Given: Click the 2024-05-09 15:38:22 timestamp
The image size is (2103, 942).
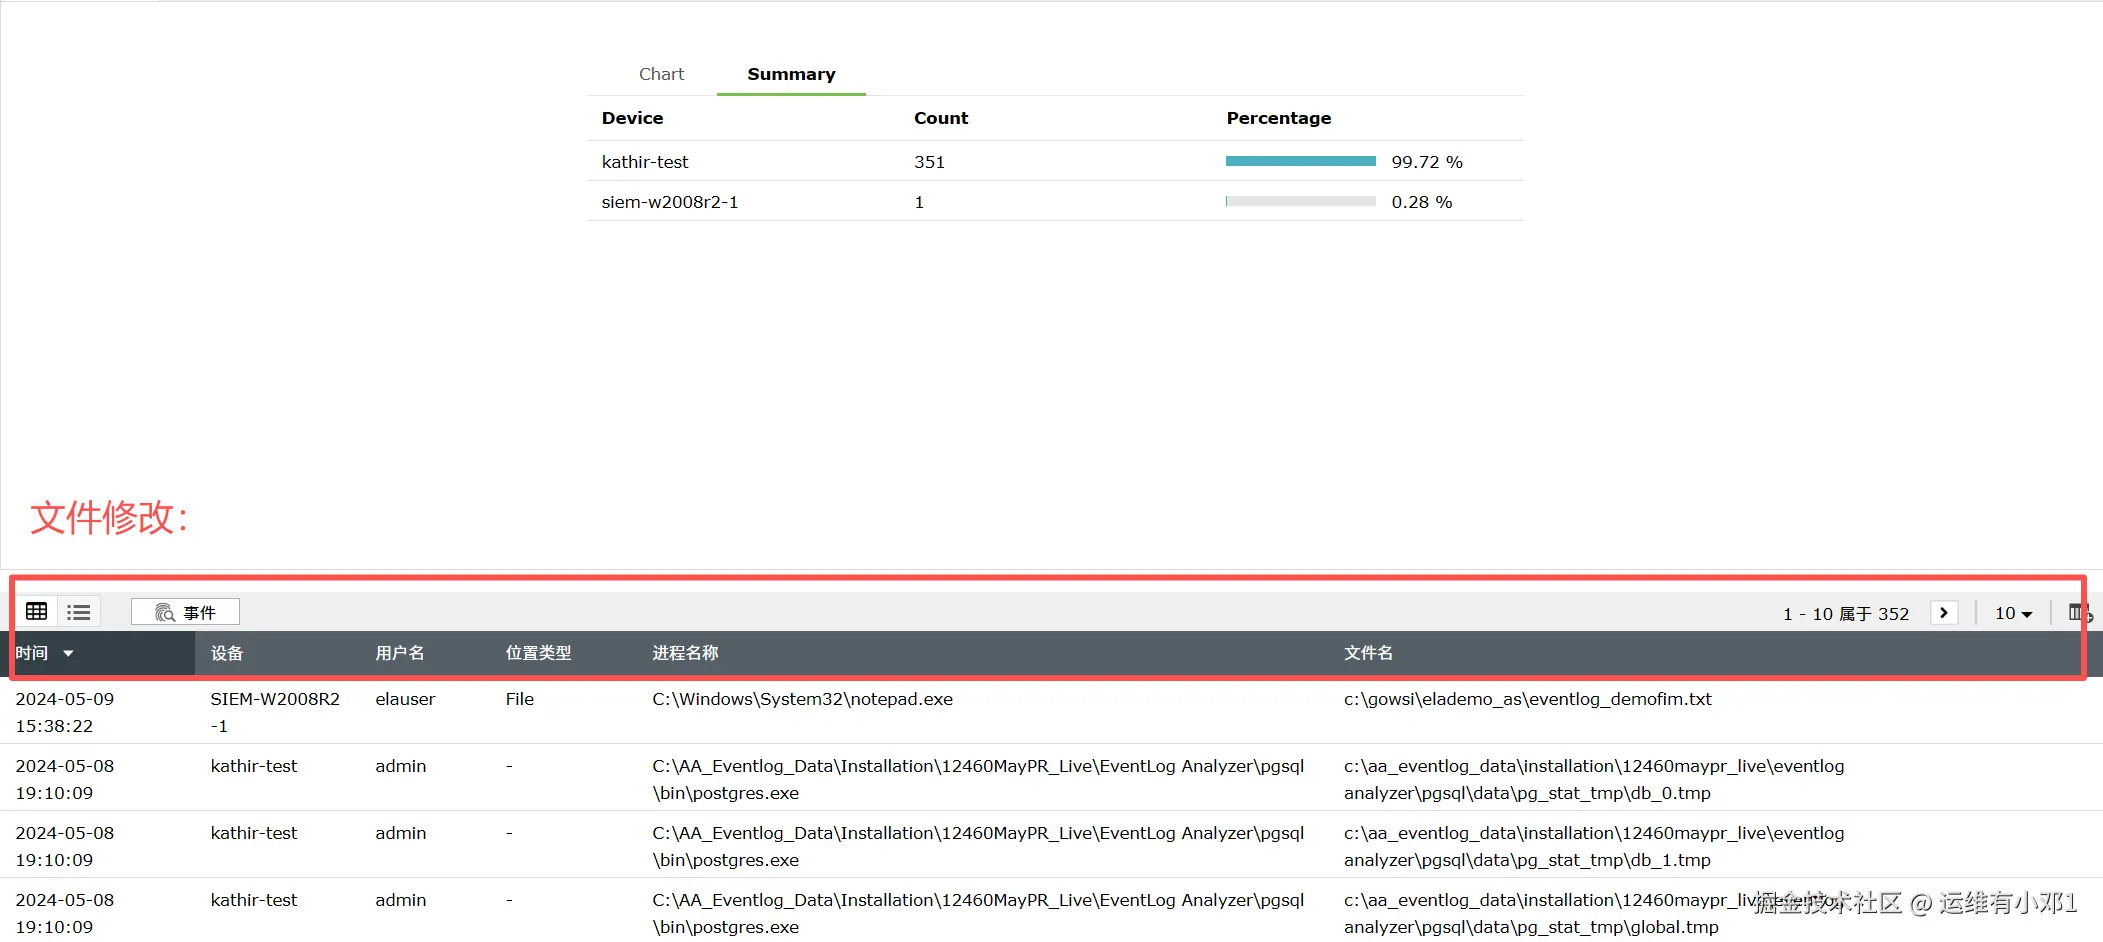Looking at the screenshot, I should (65, 712).
